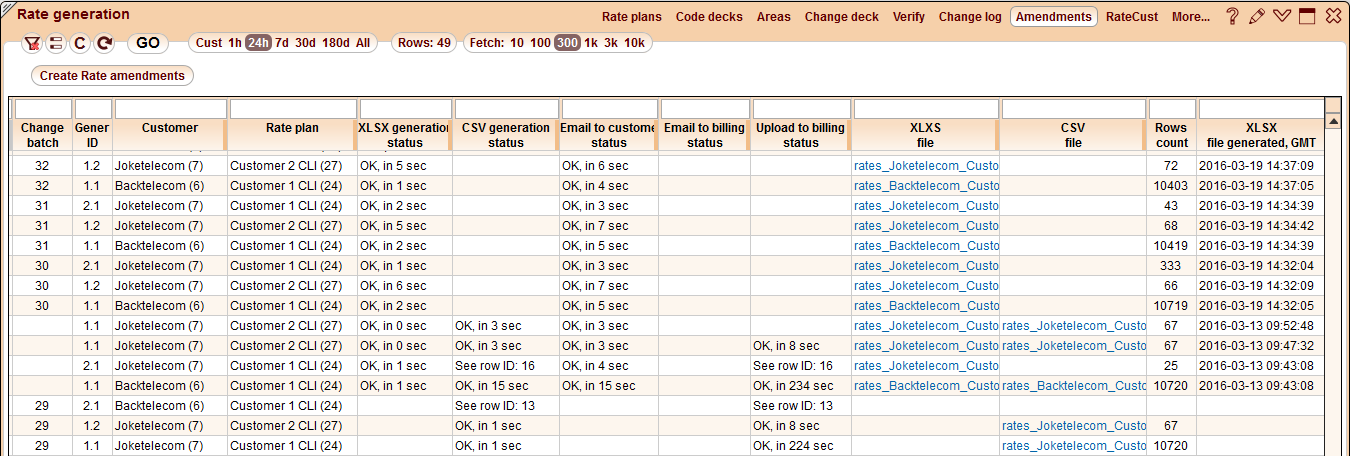Image resolution: width=1350 pixels, height=456 pixels.
Task: Maximize the Rate generation panel
Action: tap(1306, 16)
